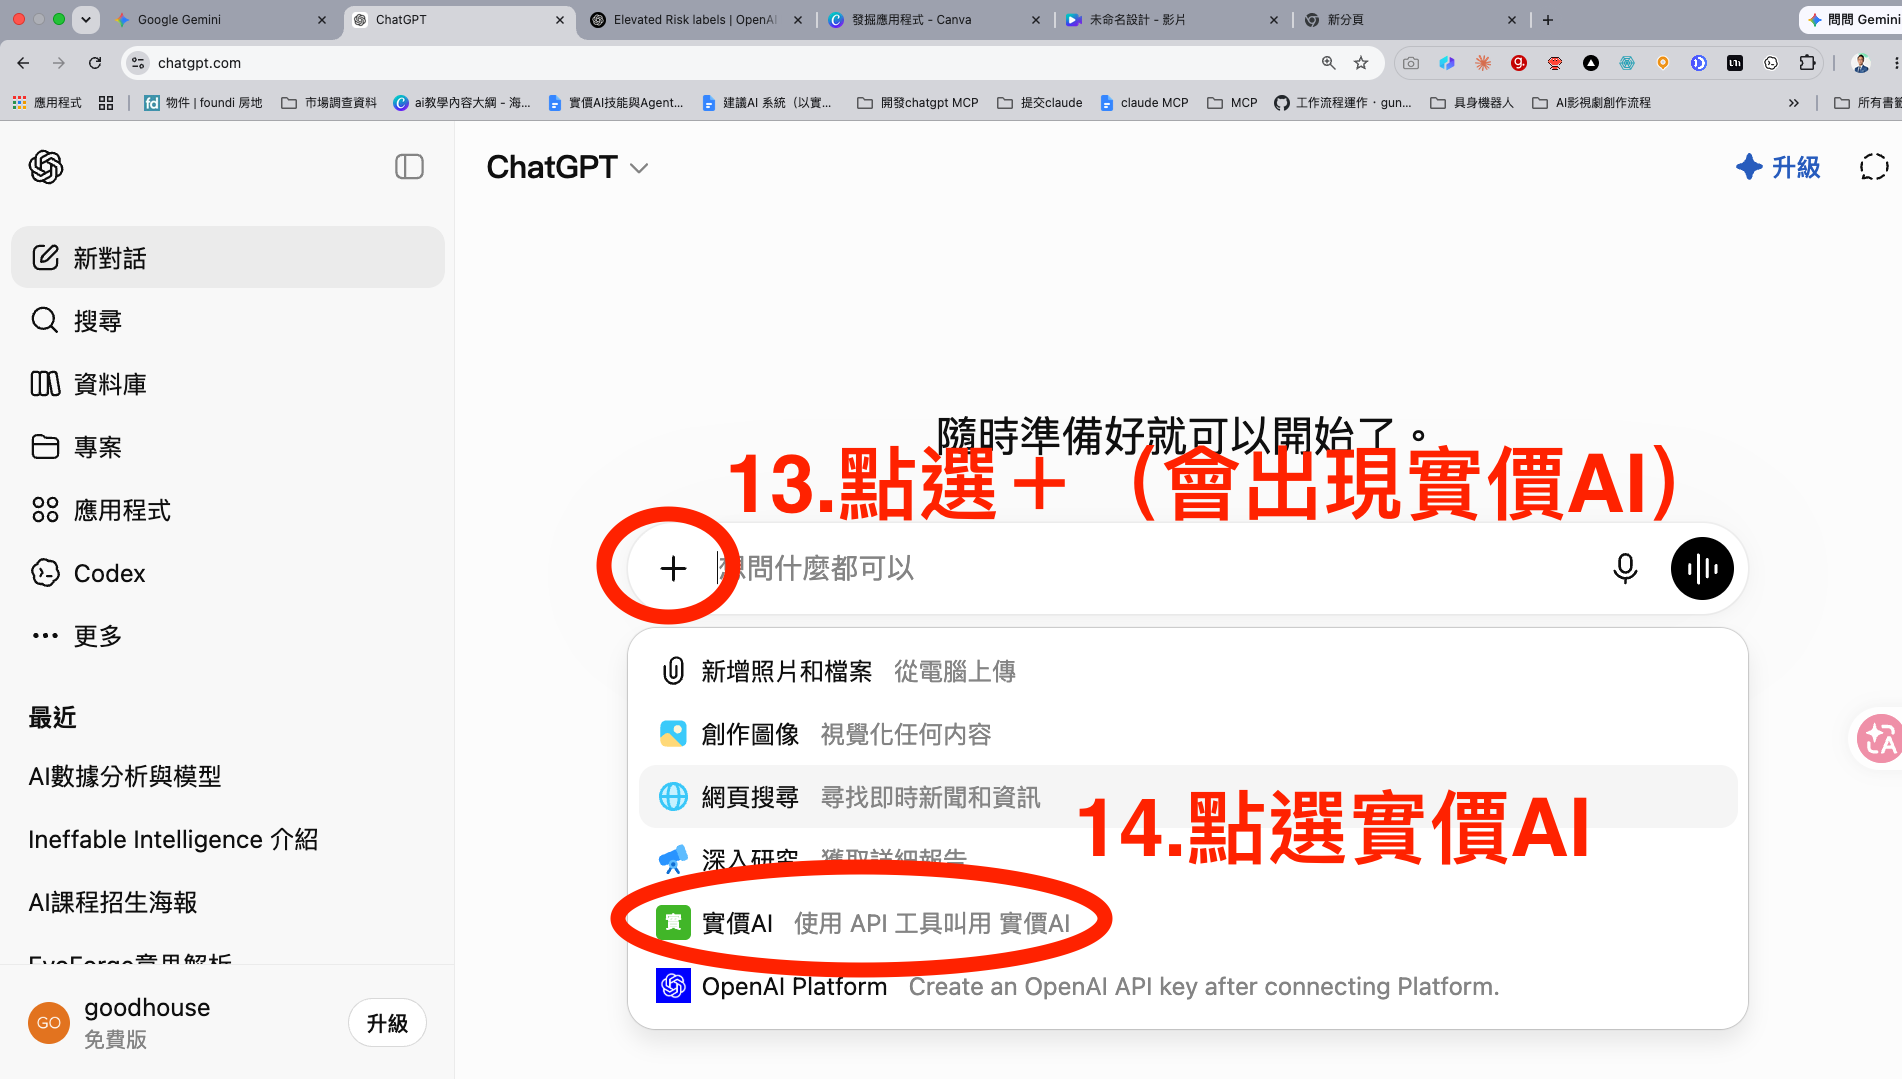The height and width of the screenshot is (1079, 1902).
Task: Collapse the sidebar with panel toggle icon
Action: (x=409, y=167)
